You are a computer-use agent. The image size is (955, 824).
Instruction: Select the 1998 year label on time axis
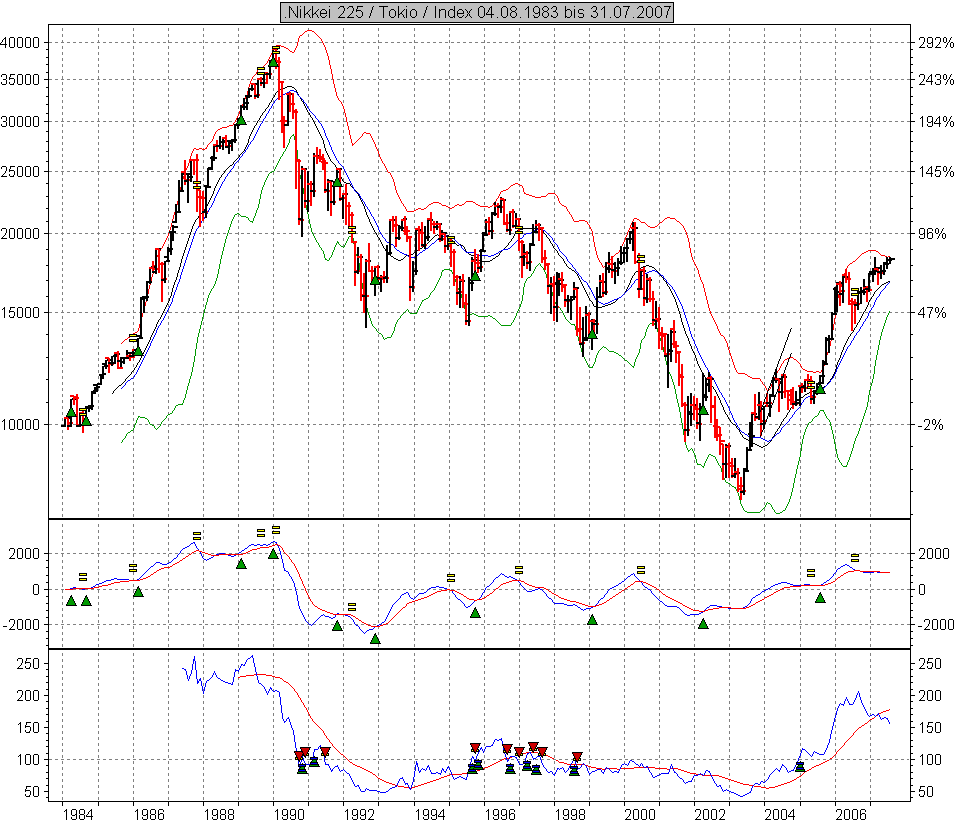tap(571, 813)
